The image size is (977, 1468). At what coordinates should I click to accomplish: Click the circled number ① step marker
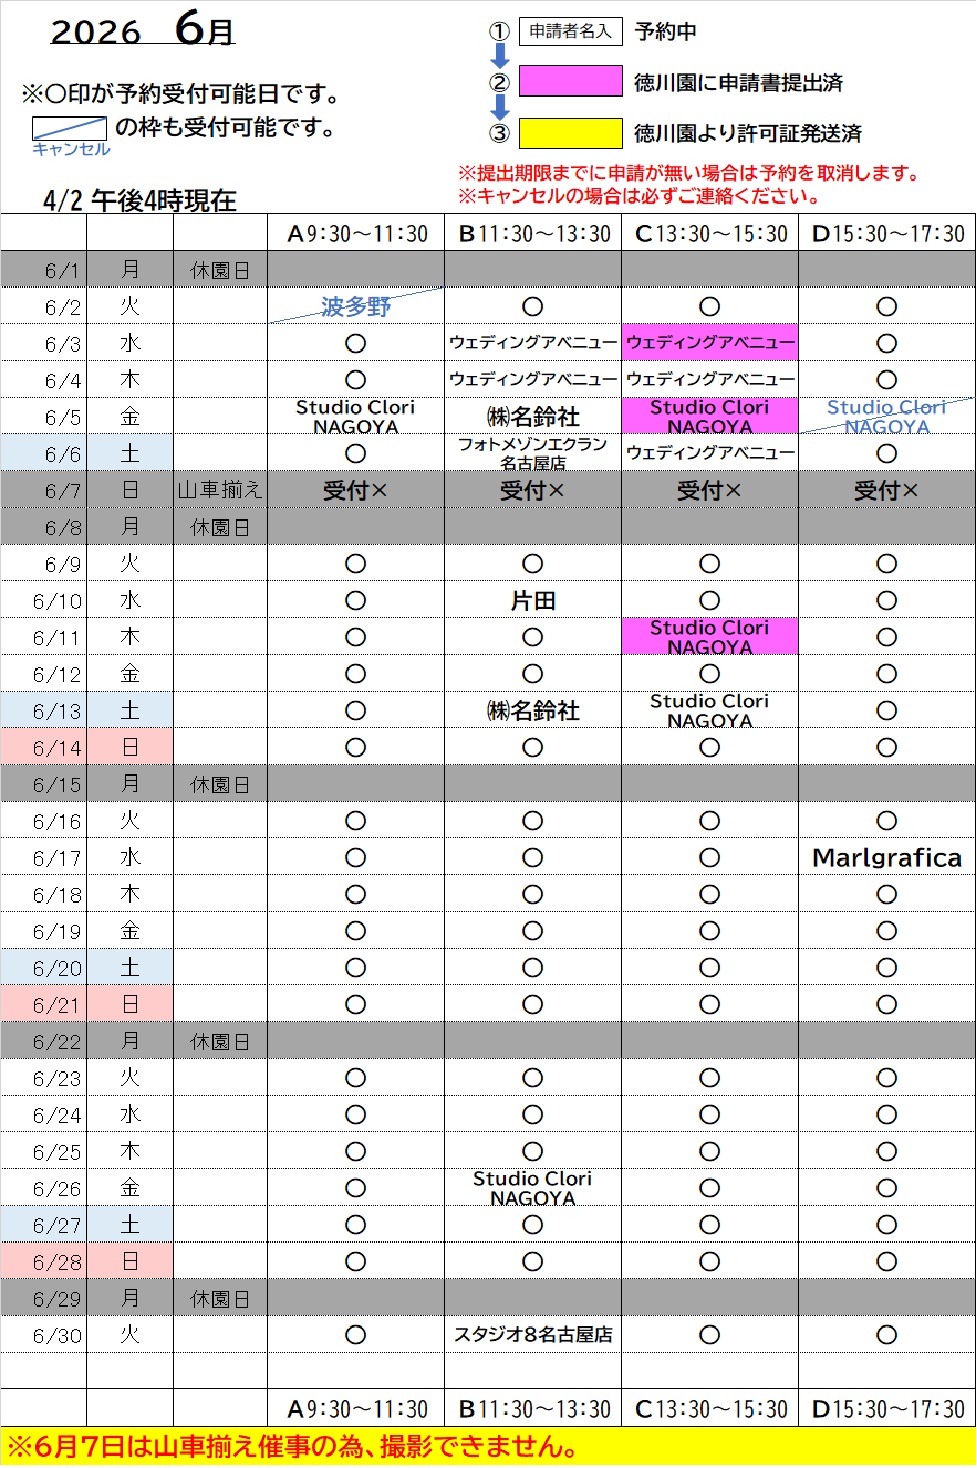pos(499,32)
